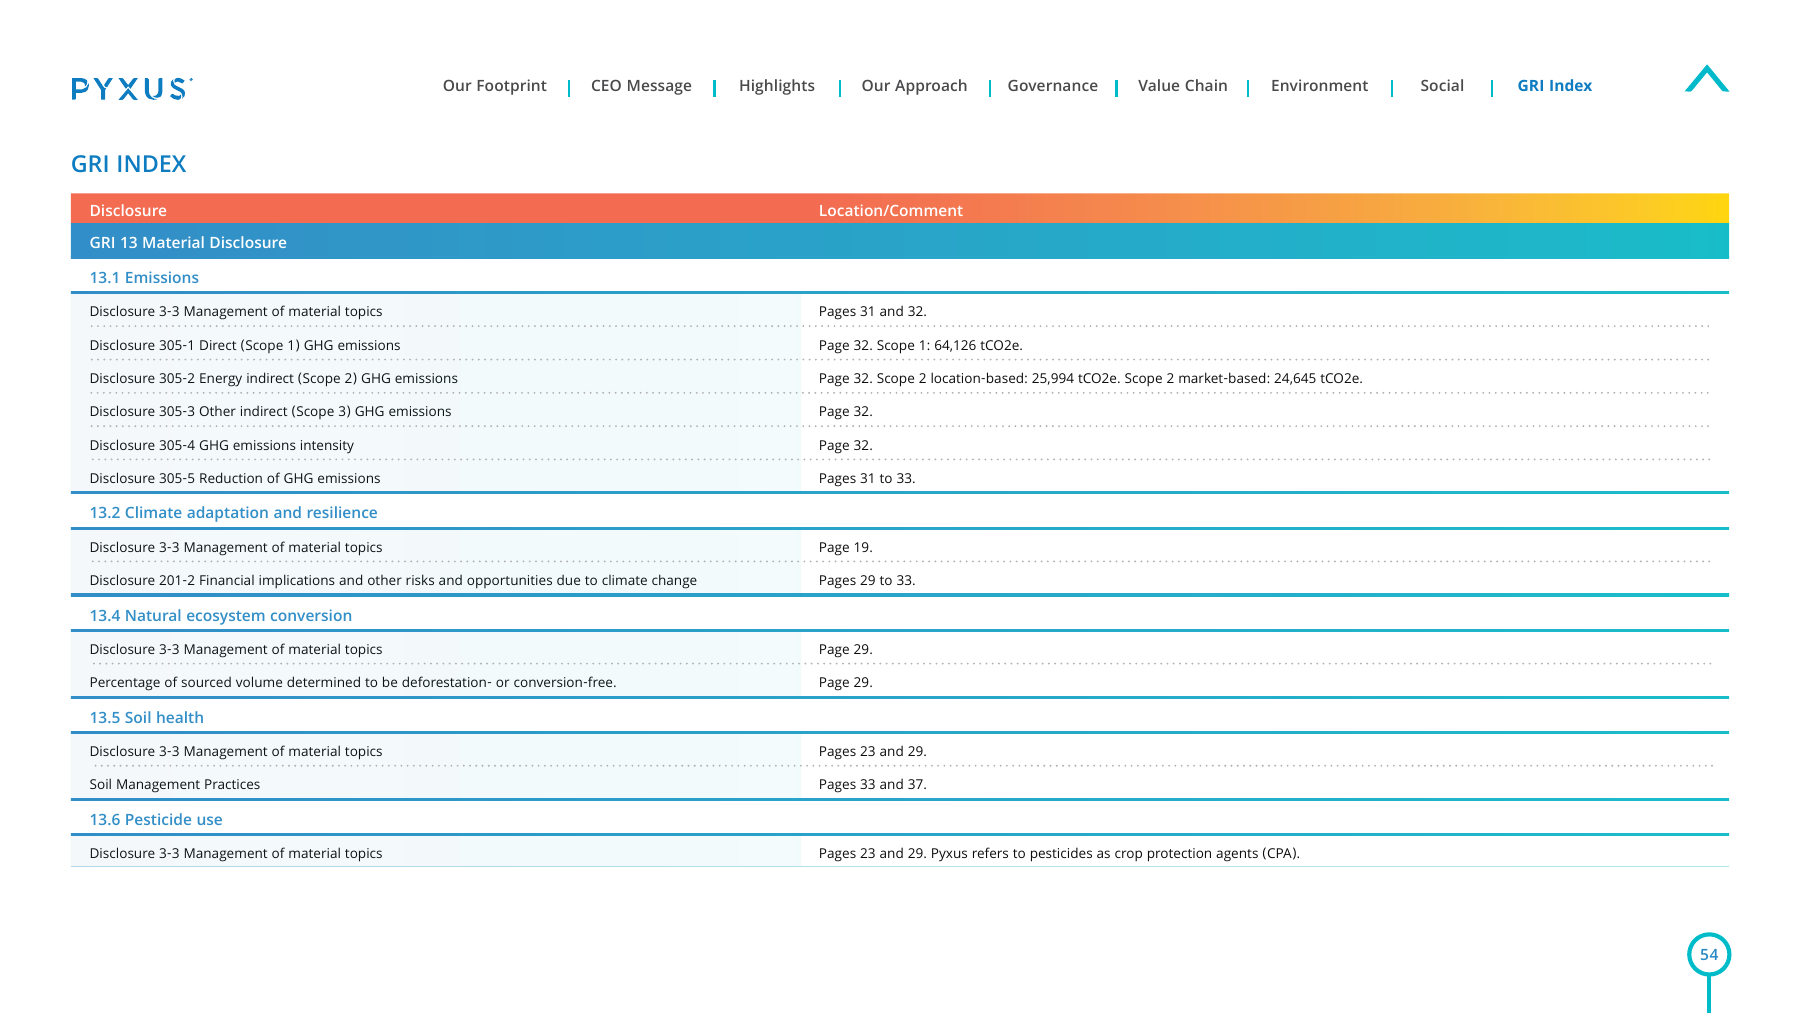Navigate to the Value Chain section
The width and height of the screenshot is (1800, 1013).
pos(1182,86)
